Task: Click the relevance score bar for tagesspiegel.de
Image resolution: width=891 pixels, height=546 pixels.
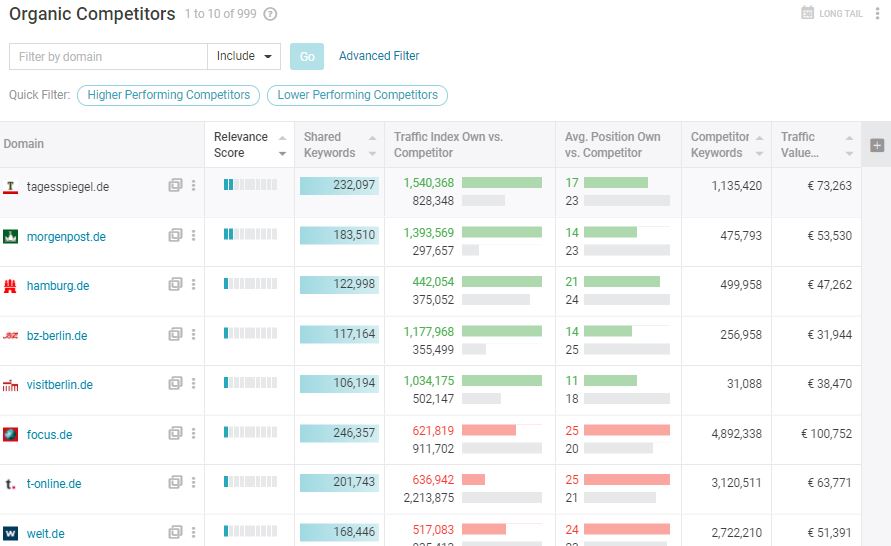Action: tap(250, 184)
